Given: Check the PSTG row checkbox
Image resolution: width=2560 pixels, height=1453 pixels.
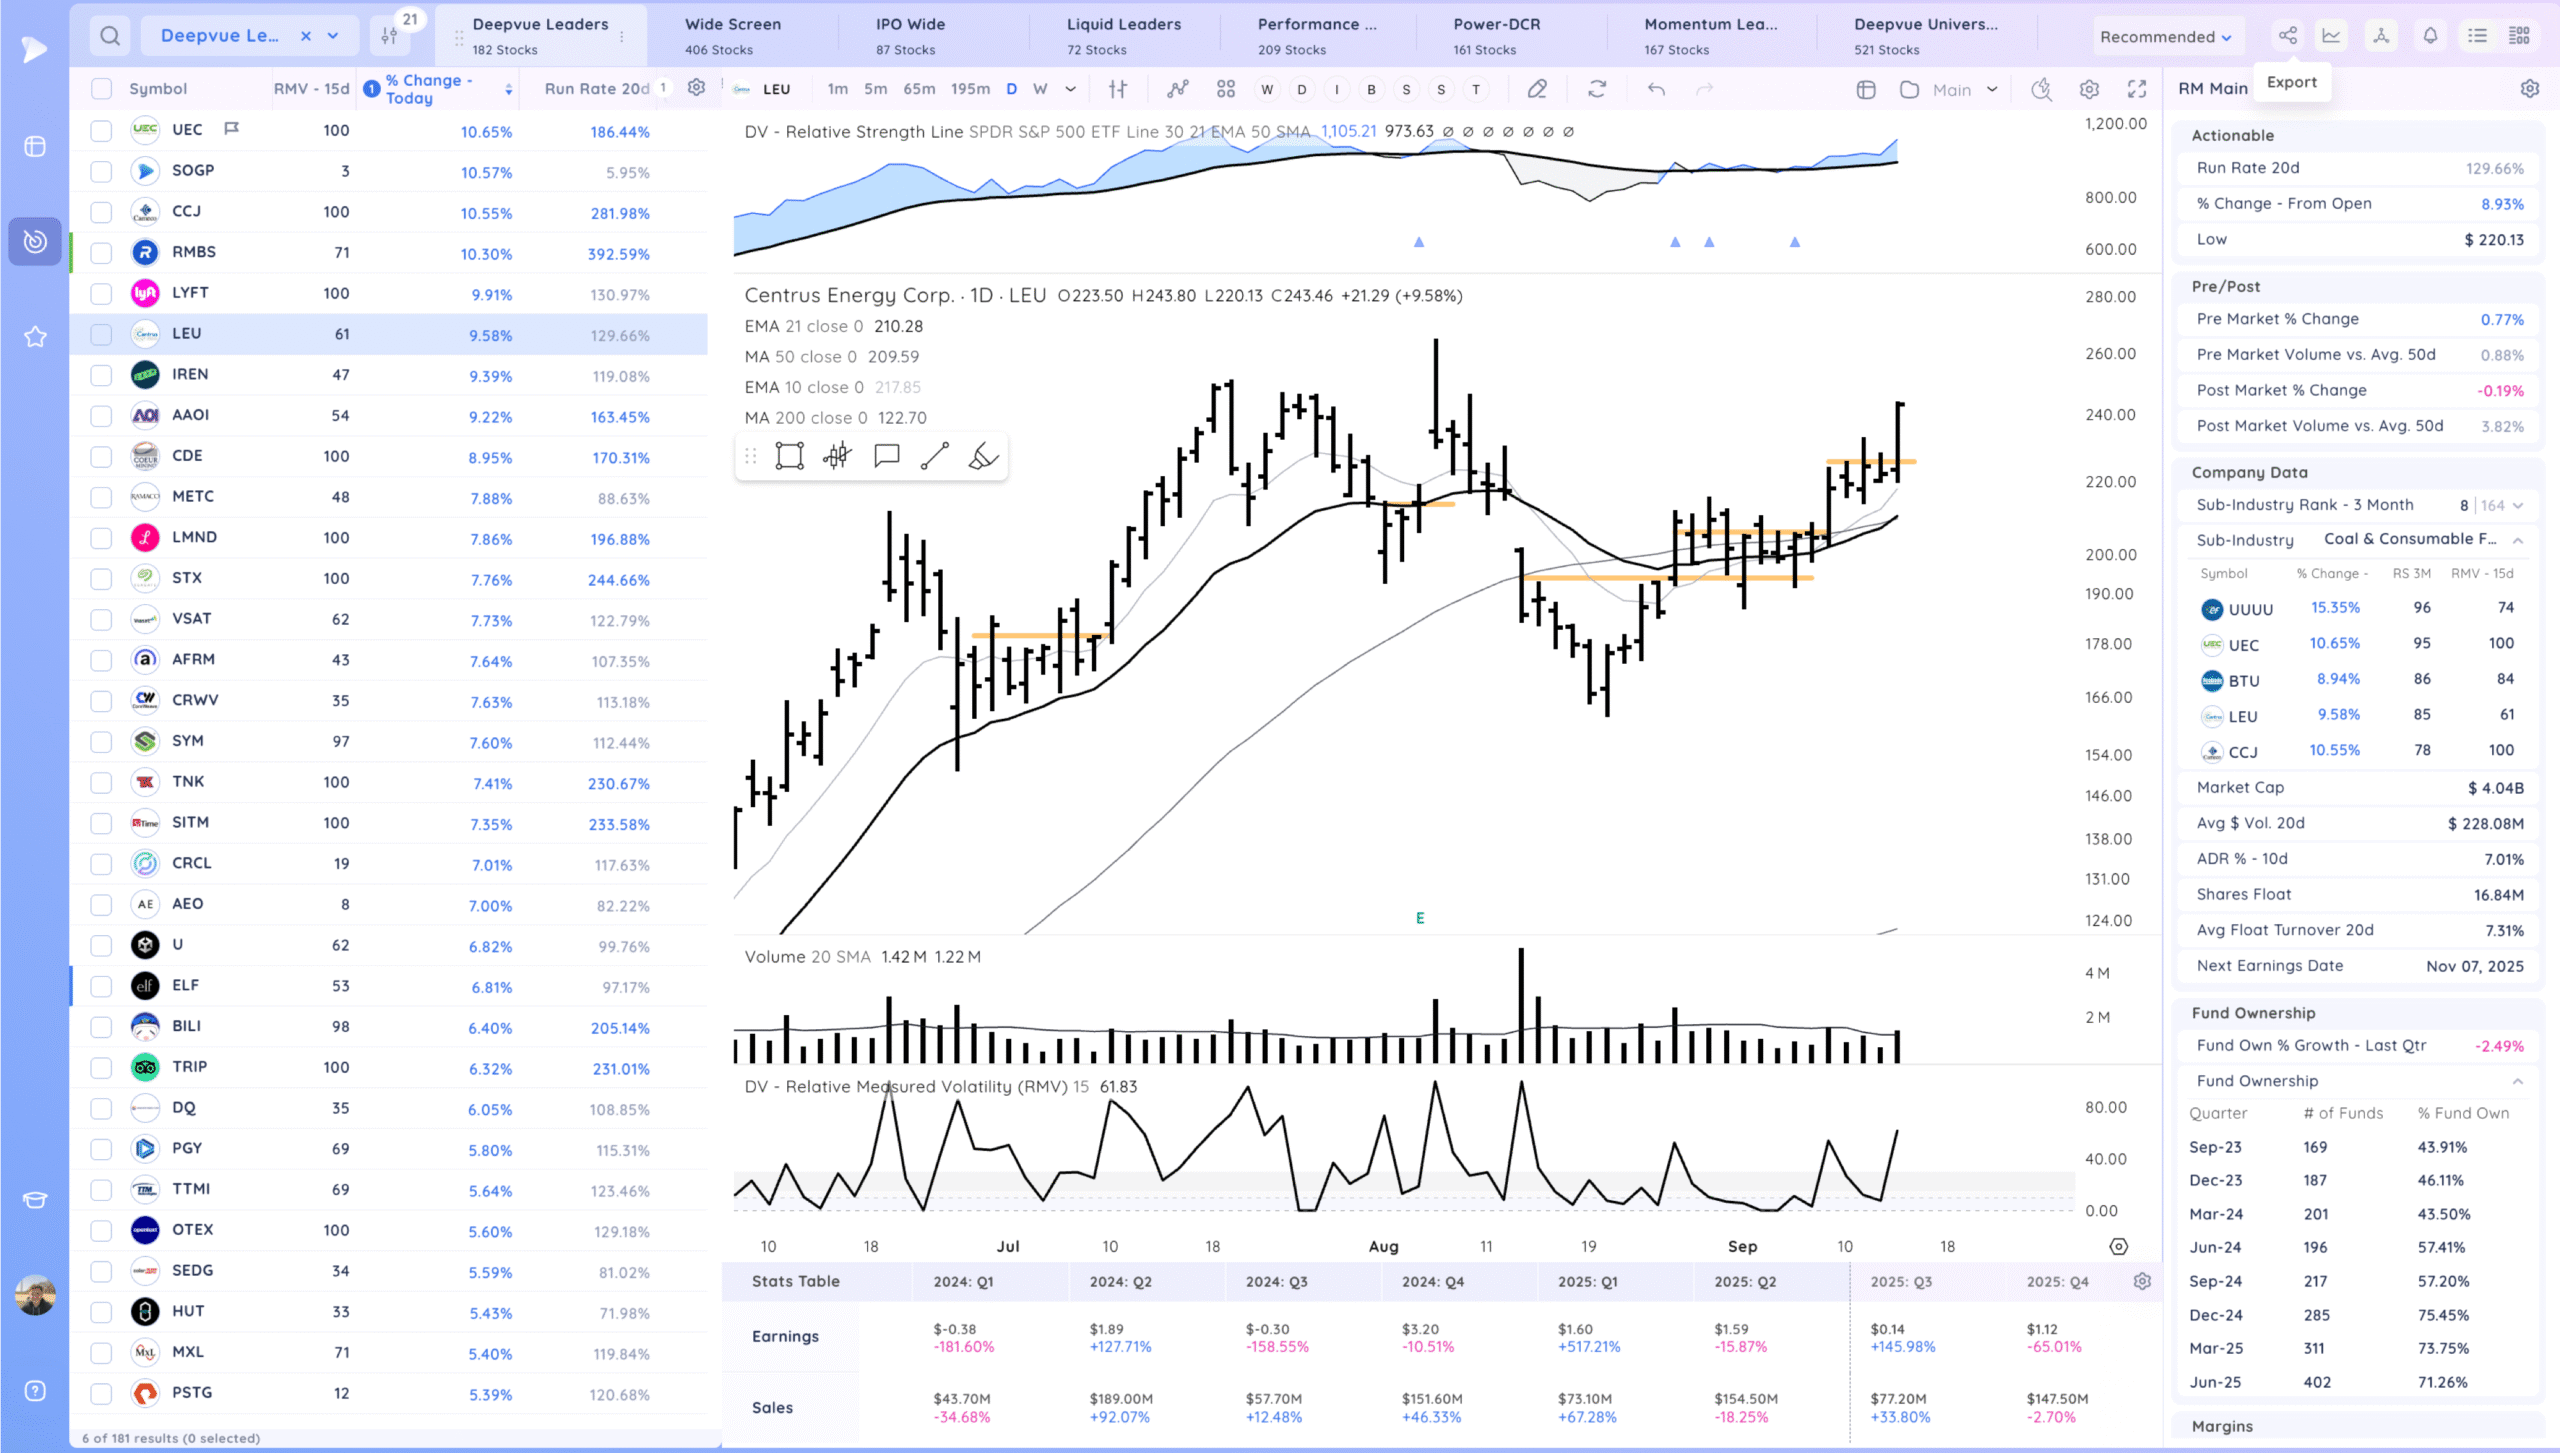Looking at the screenshot, I should tap(101, 1393).
